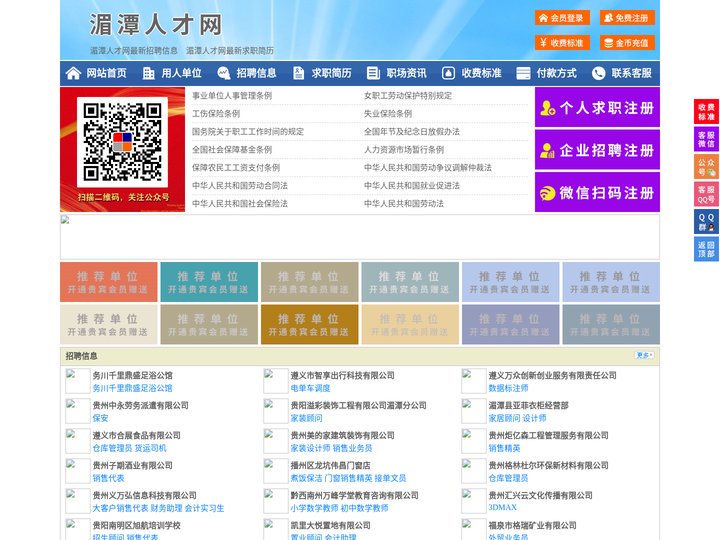720x540 pixels.
Task: Open 女职工劳动保护特别规定 link
Action: [408, 96]
